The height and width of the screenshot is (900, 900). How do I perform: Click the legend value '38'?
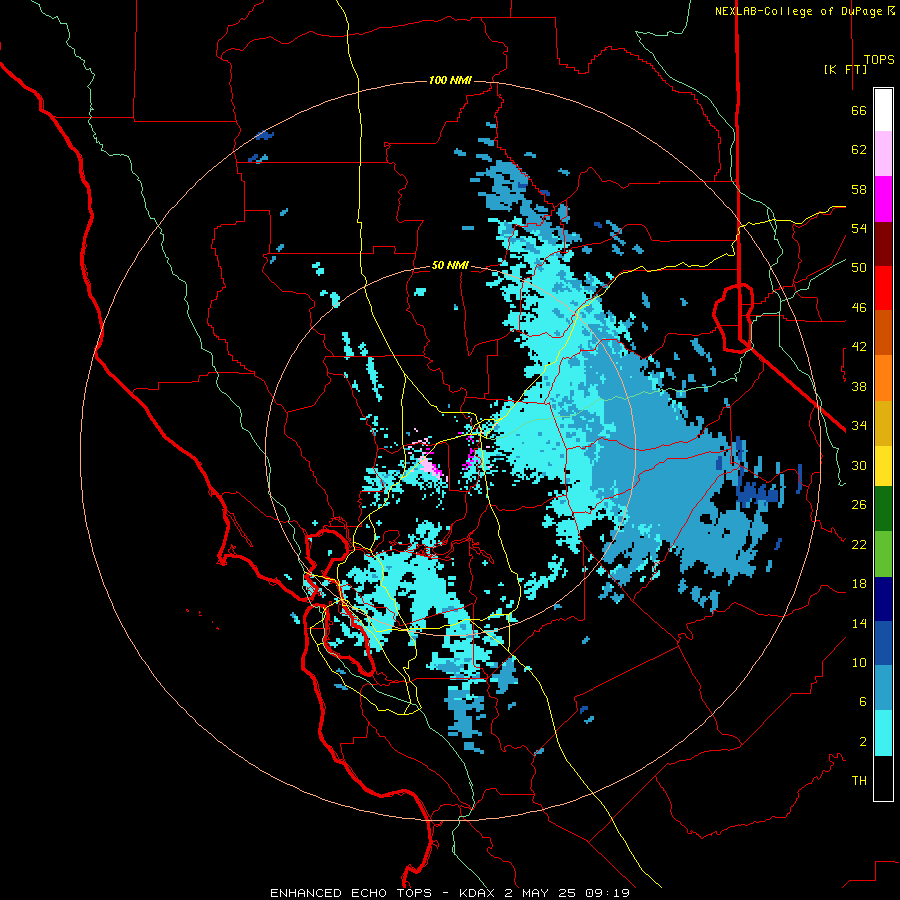(x=859, y=386)
